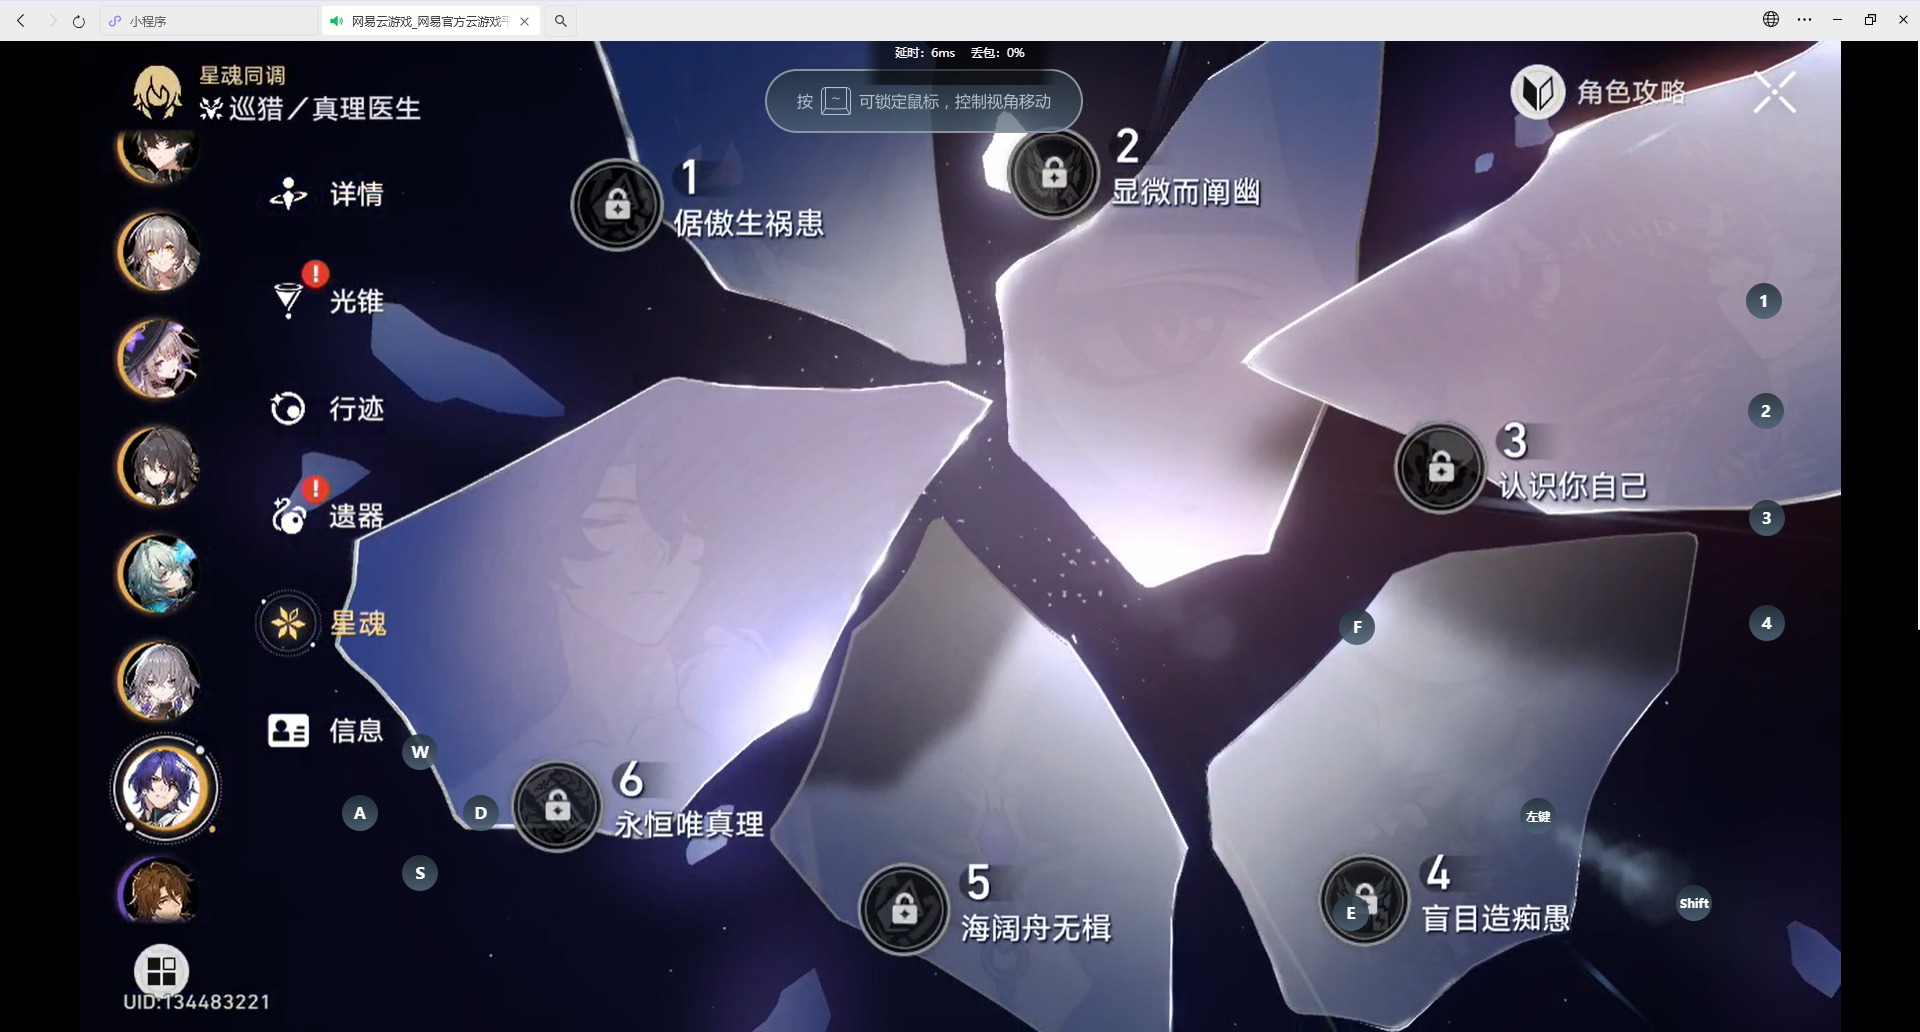1920x1032 pixels.
Task: Select the purple witch hat character avatar
Action: tap(159, 358)
